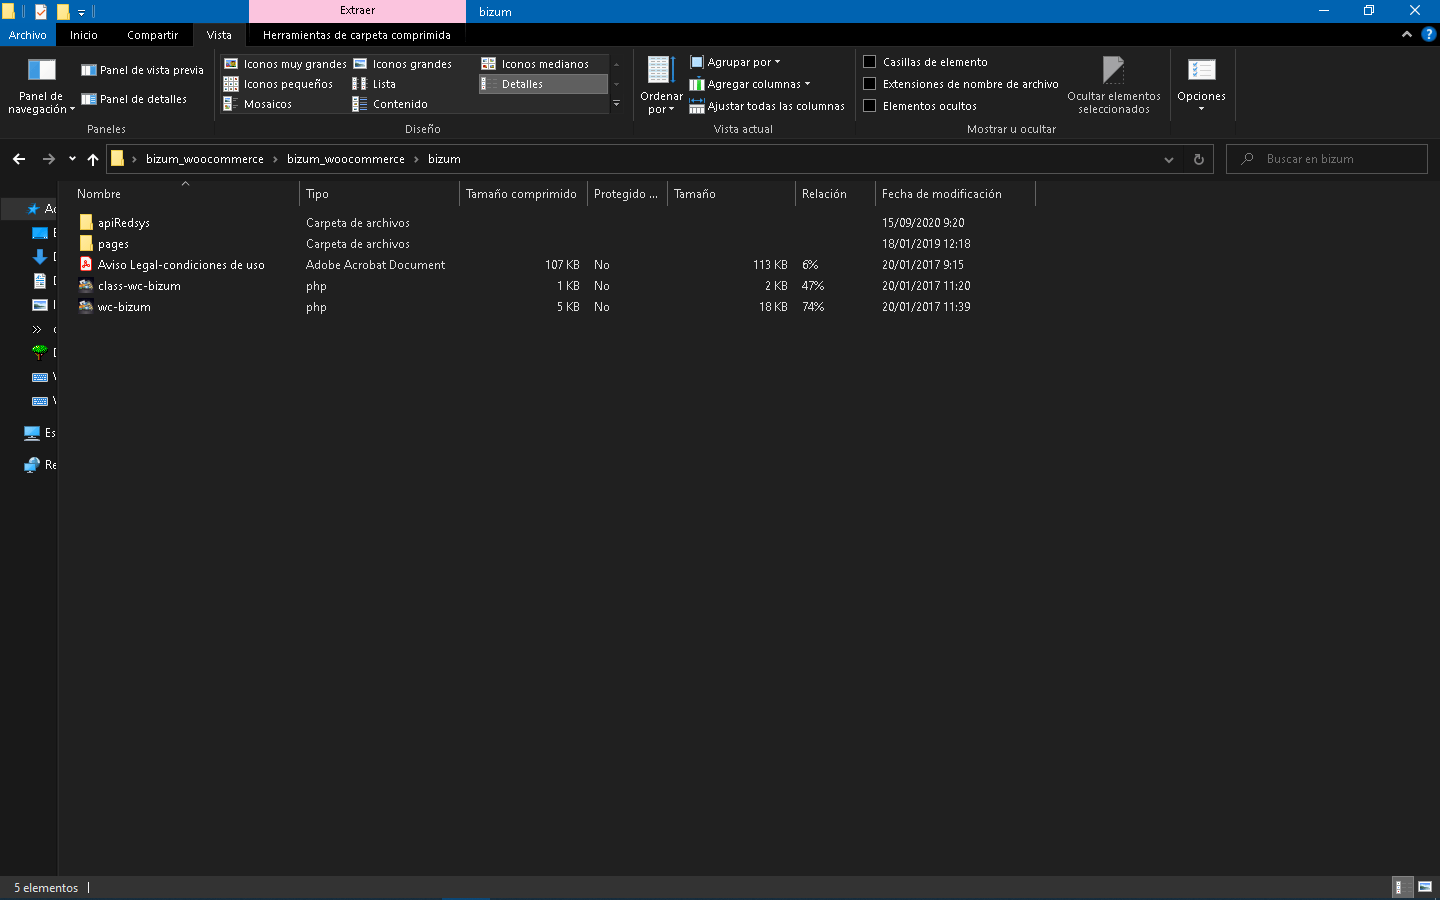The height and width of the screenshot is (900, 1440).
Task: Open the Agregar columnas dropdown
Action: click(750, 84)
